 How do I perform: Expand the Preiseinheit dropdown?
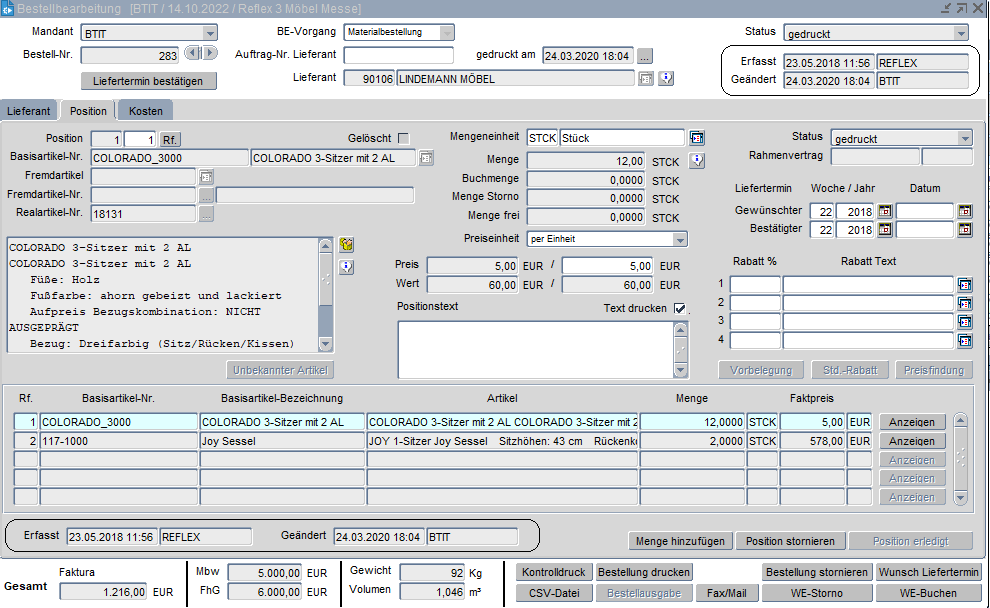point(680,240)
